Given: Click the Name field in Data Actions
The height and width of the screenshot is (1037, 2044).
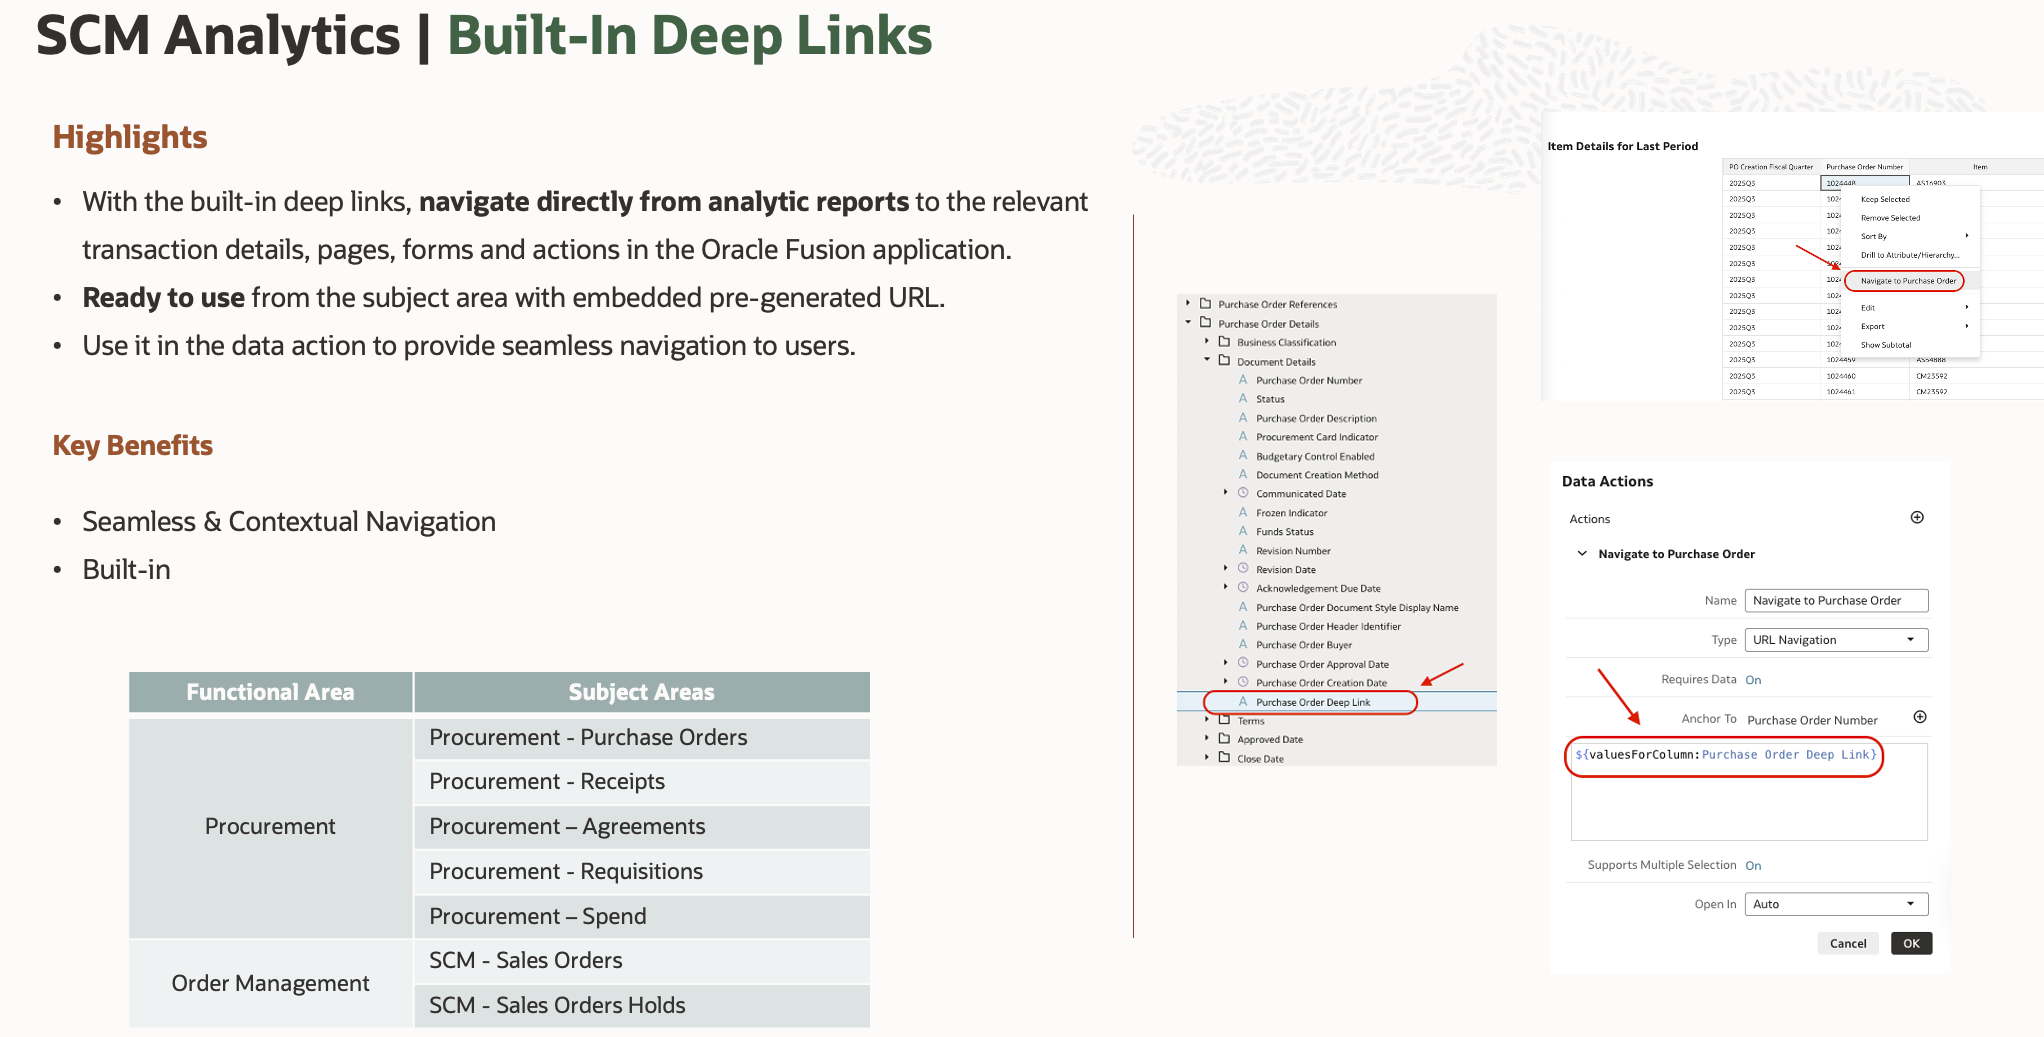Looking at the screenshot, I should pos(1836,600).
